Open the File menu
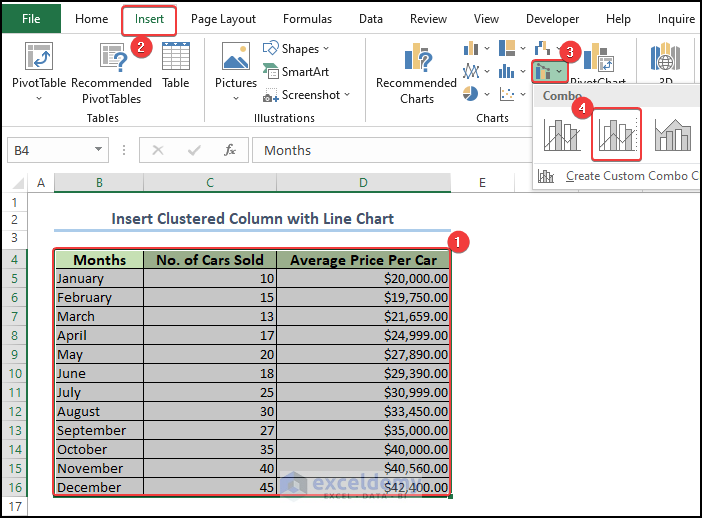 [x=31, y=19]
